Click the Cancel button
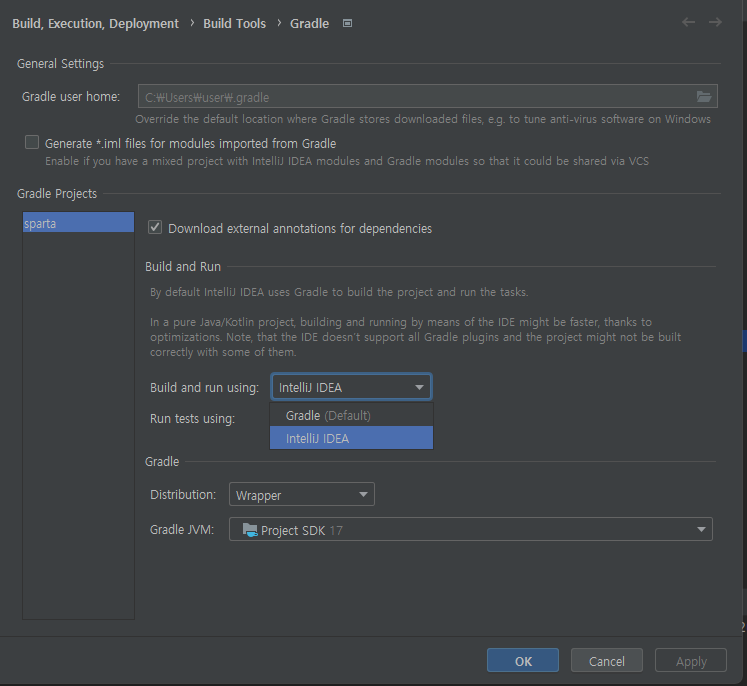747x686 pixels. point(606,660)
